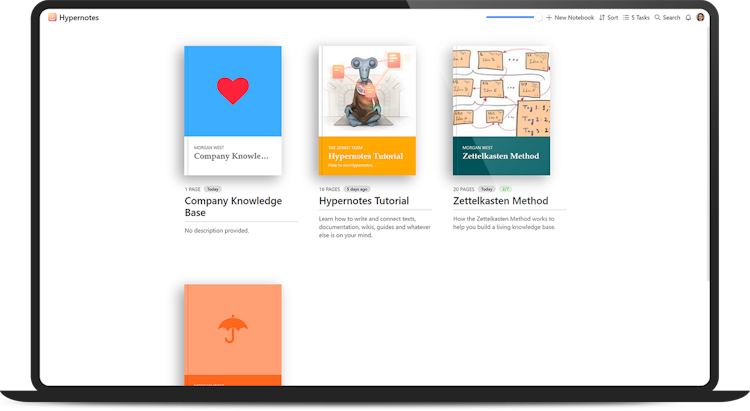
Task: Open the Zettelkasten Method notebook cover
Action: tap(501, 111)
